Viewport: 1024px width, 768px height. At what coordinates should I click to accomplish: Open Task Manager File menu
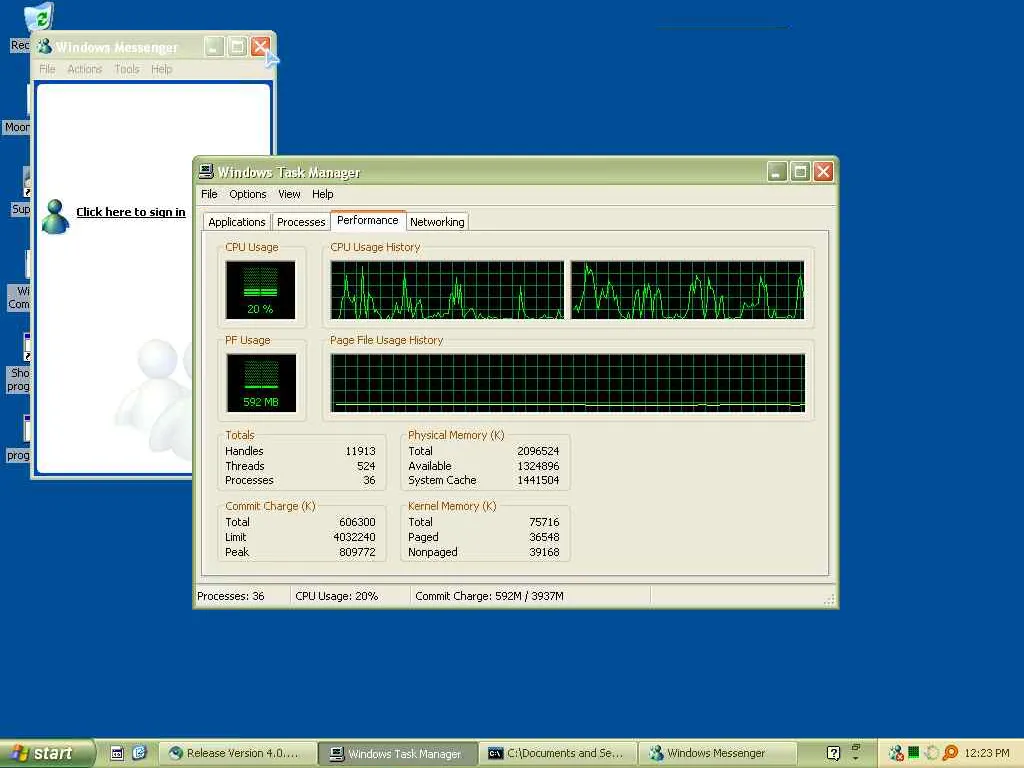[209, 194]
